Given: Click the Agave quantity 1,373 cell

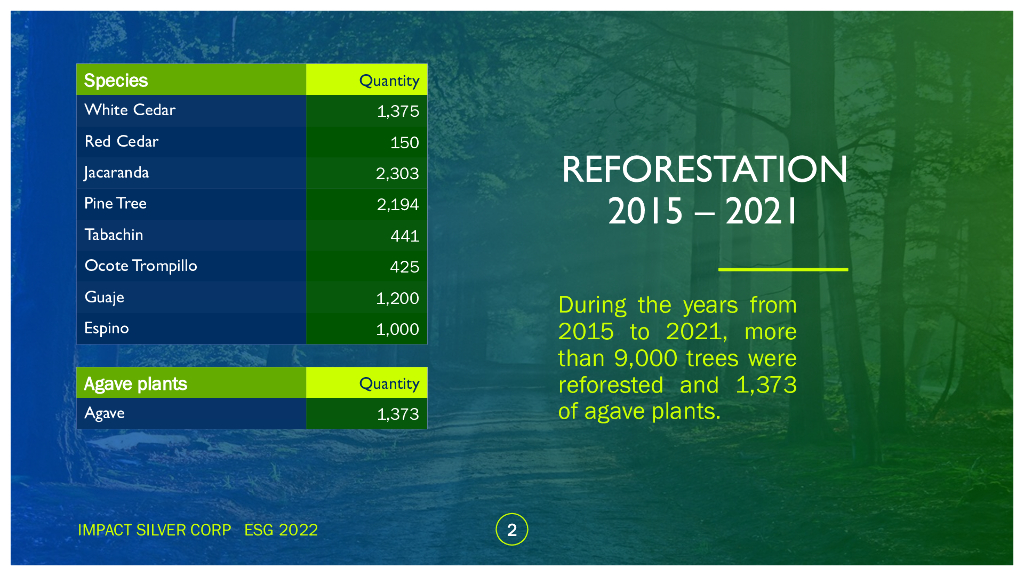Looking at the screenshot, I should coord(366,413).
